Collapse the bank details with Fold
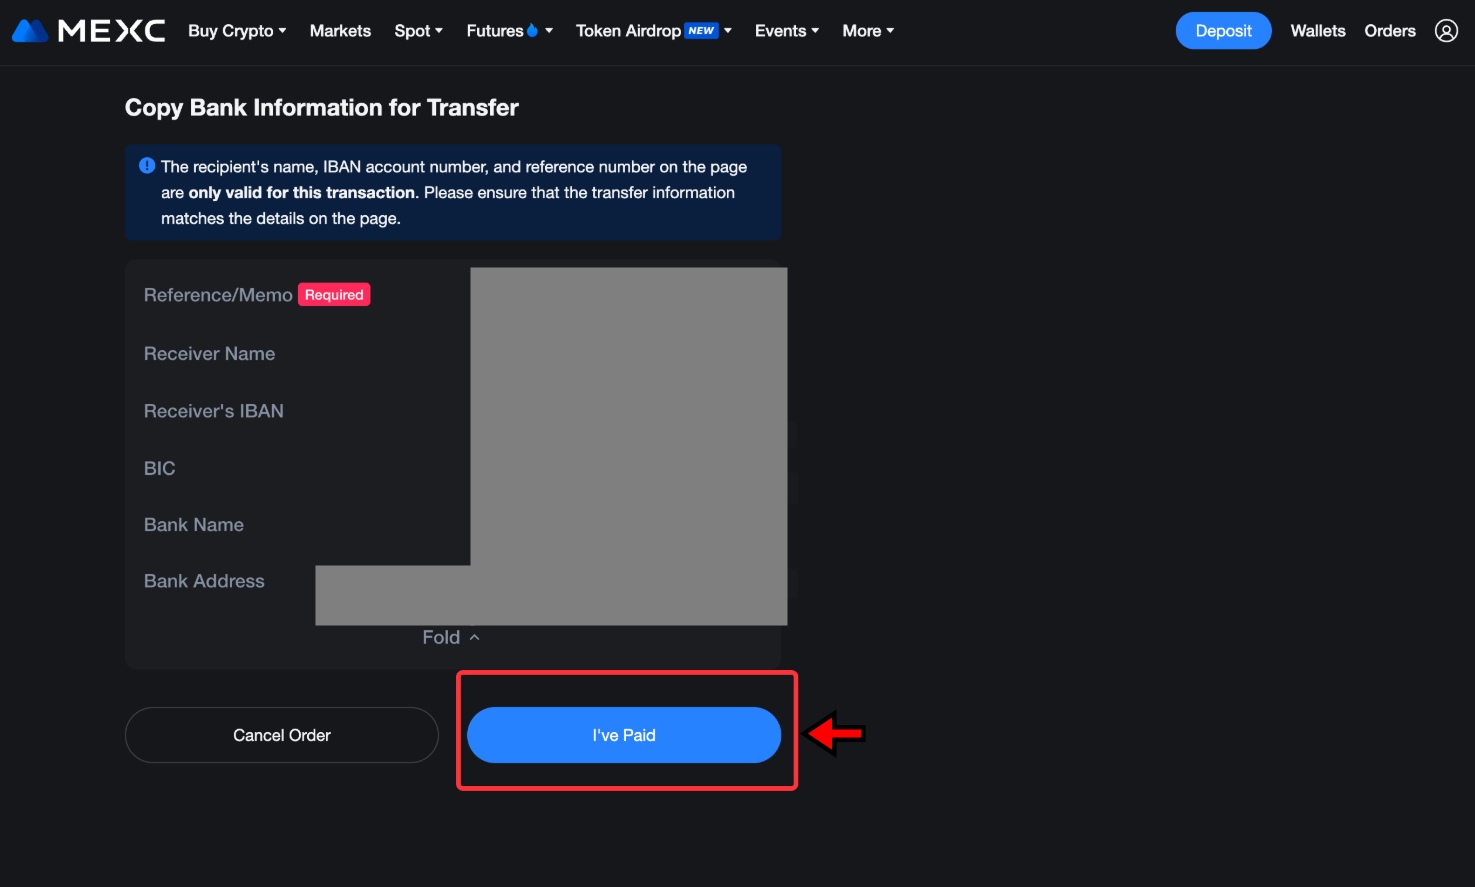 [x=452, y=637]
